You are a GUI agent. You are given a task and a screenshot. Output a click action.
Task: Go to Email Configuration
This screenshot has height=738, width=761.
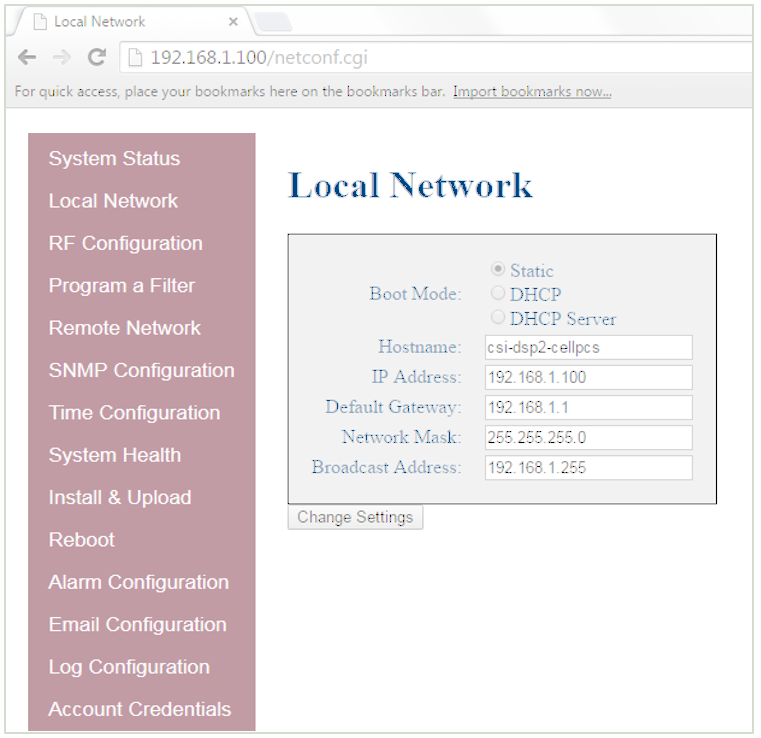point(137,624)
